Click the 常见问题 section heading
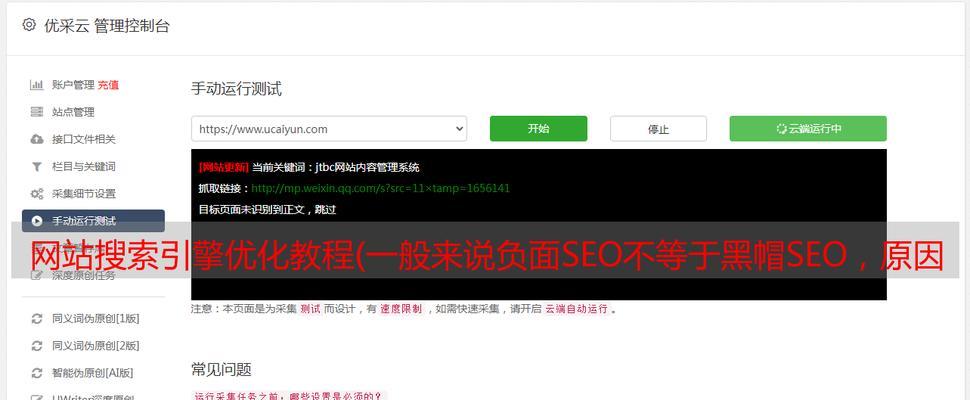 tap(221, 370)
